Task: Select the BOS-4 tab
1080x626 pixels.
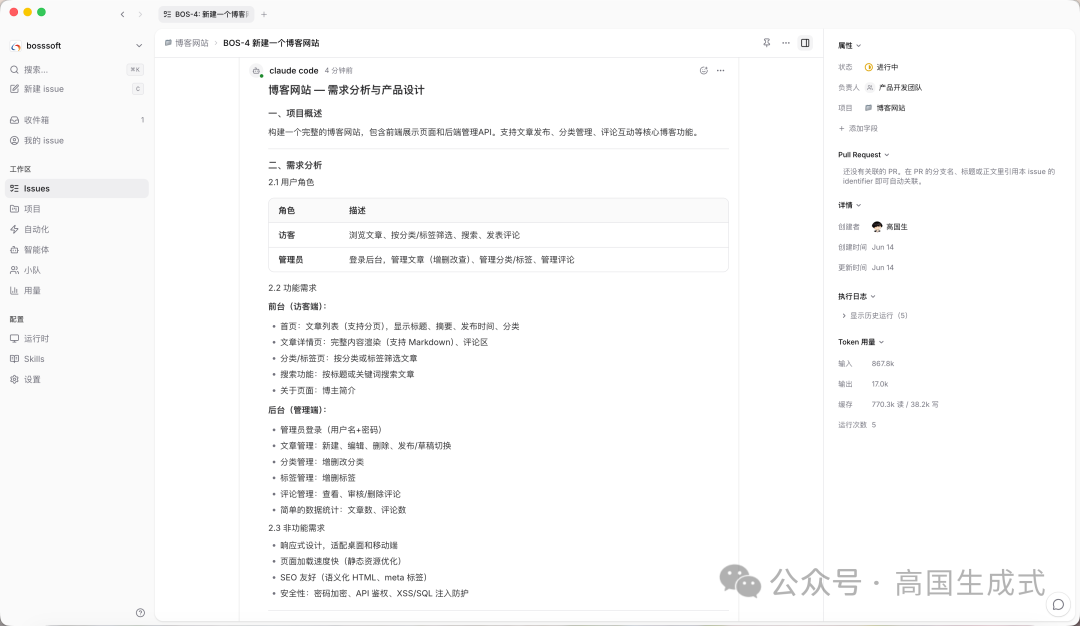Action: tap(206, 14)
